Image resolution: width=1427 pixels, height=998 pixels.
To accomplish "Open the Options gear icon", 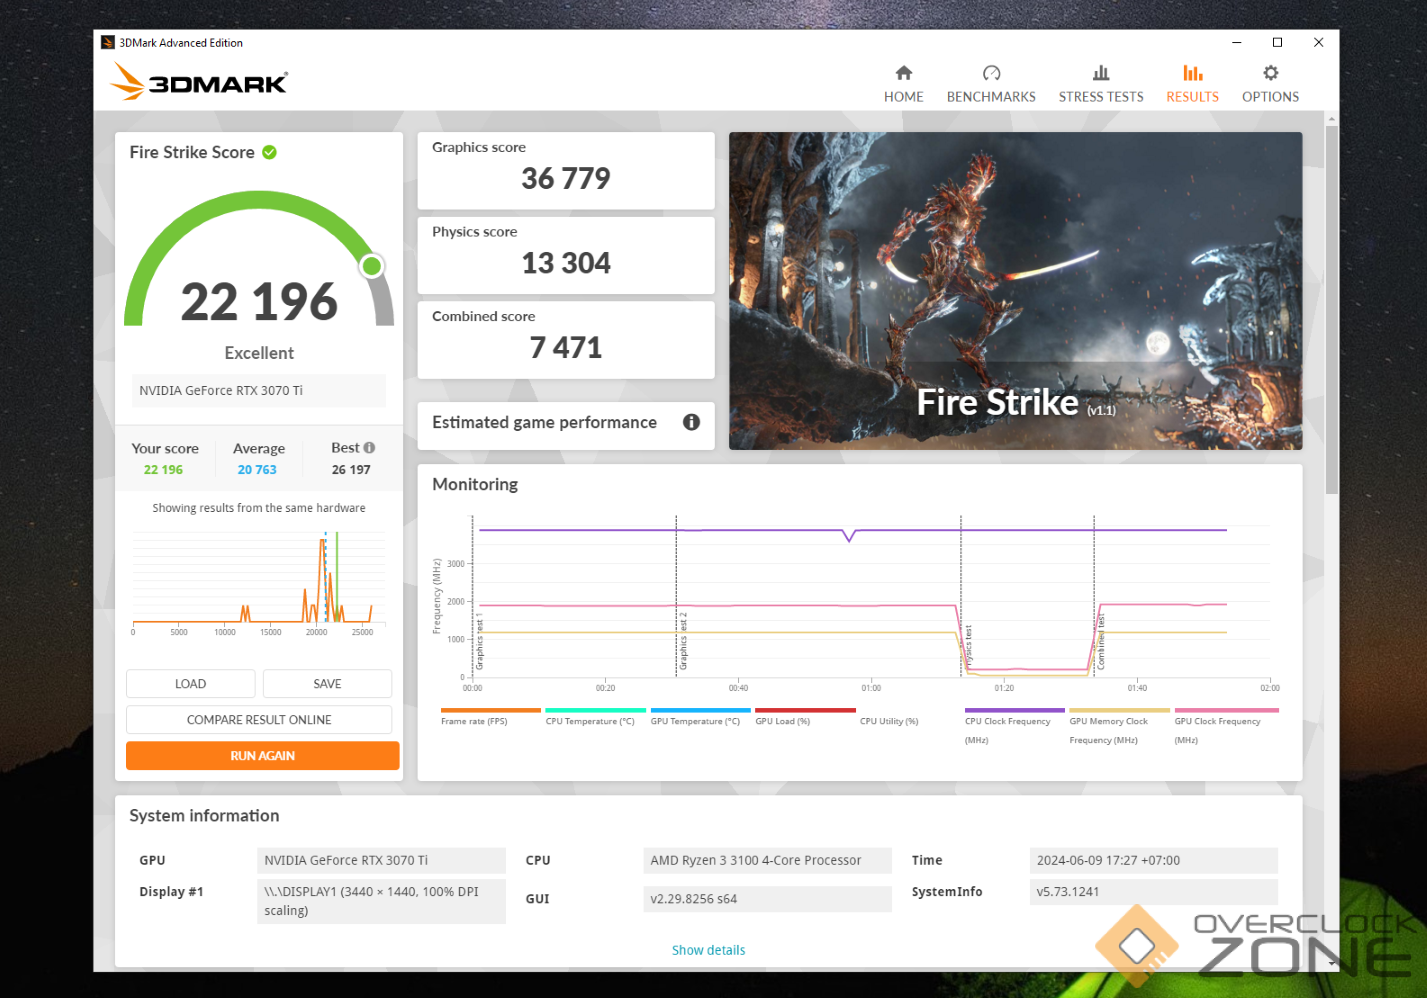I will (x=1270, y=73).
